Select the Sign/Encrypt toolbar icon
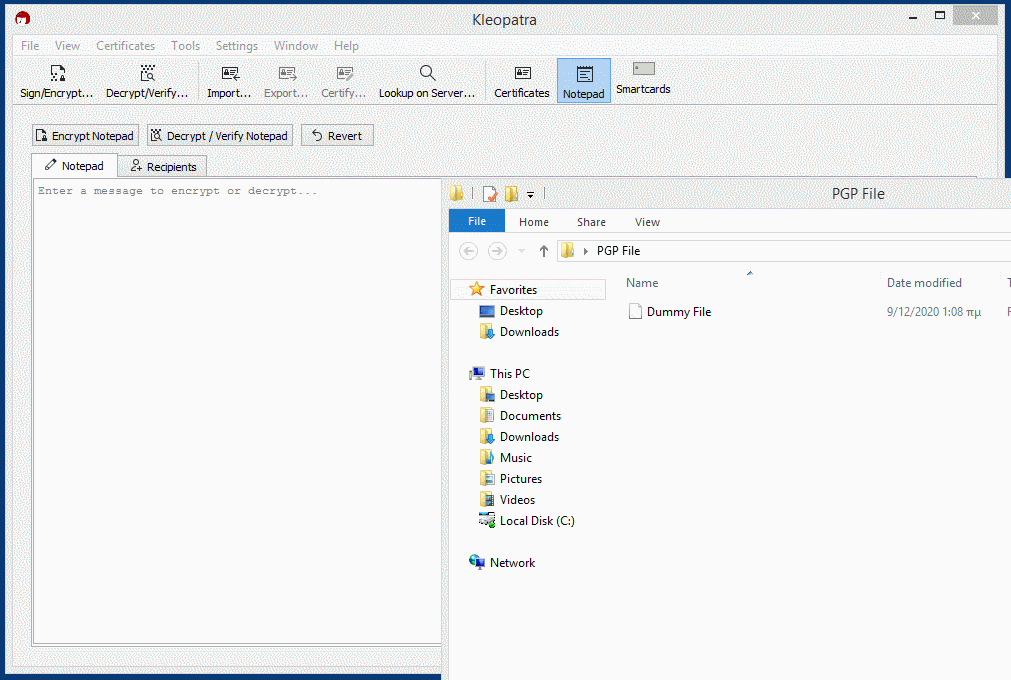This screenshot has width=1011, height=680. click(x=55, y=78)
